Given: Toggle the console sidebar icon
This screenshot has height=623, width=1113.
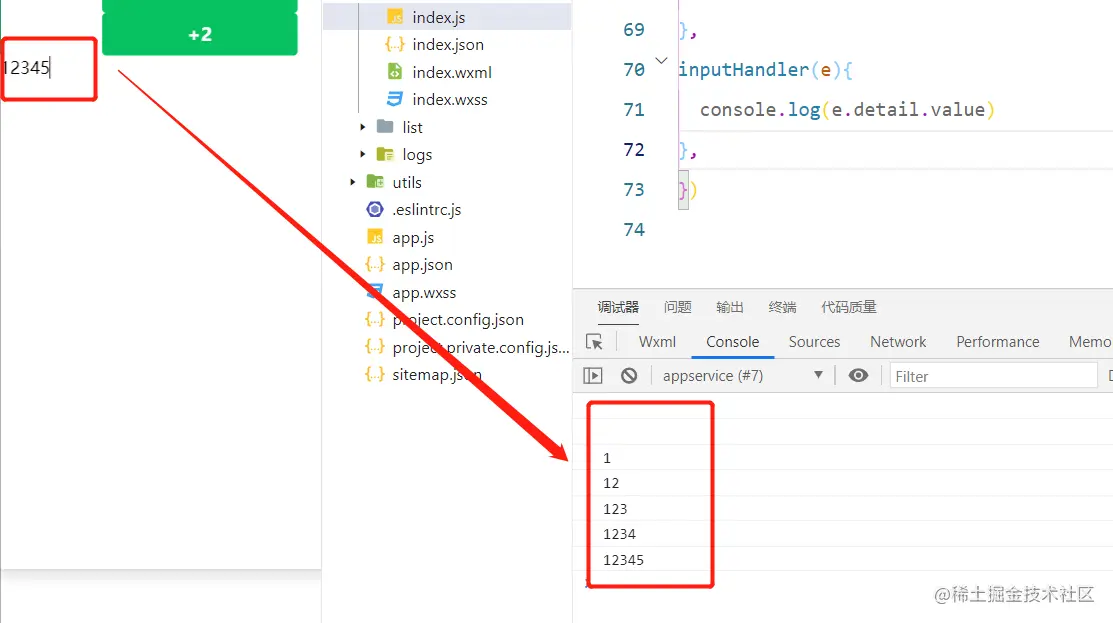Looking at the screenshot, I should tap(593, 375).
